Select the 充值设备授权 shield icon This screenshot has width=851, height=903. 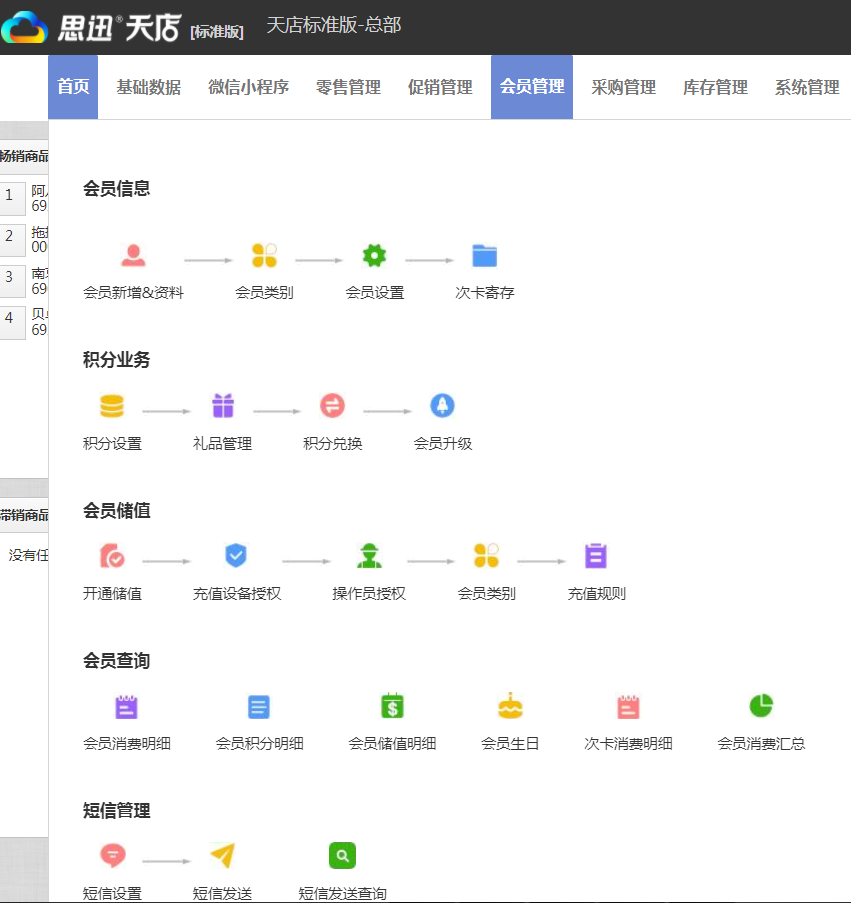236,555
